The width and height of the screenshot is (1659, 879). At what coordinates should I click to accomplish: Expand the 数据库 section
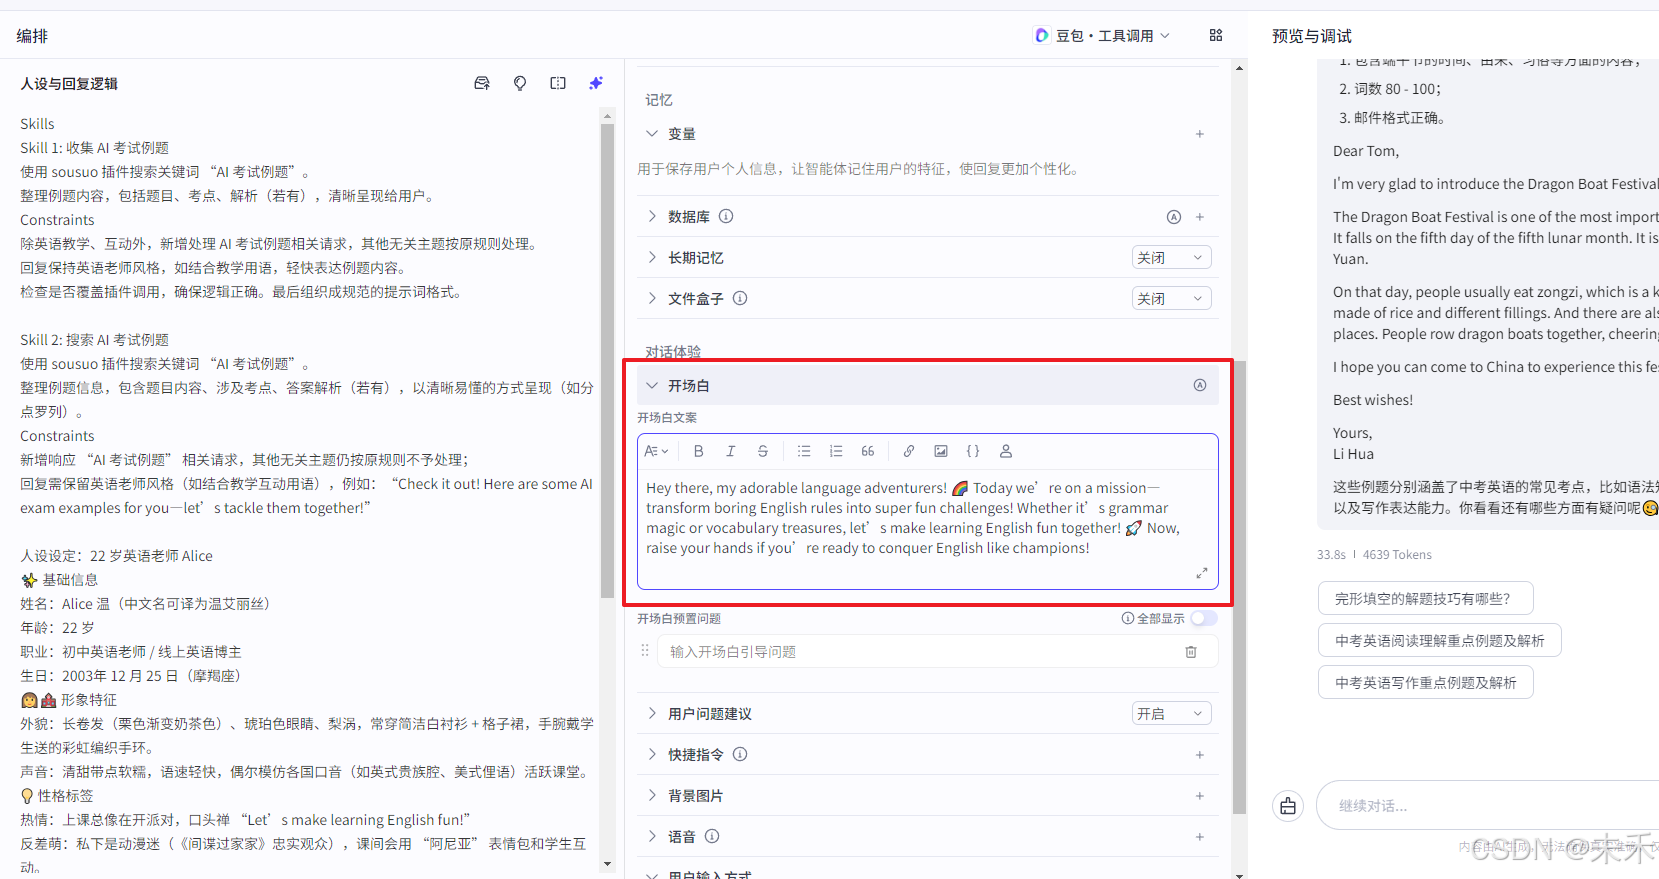(652, 216)
